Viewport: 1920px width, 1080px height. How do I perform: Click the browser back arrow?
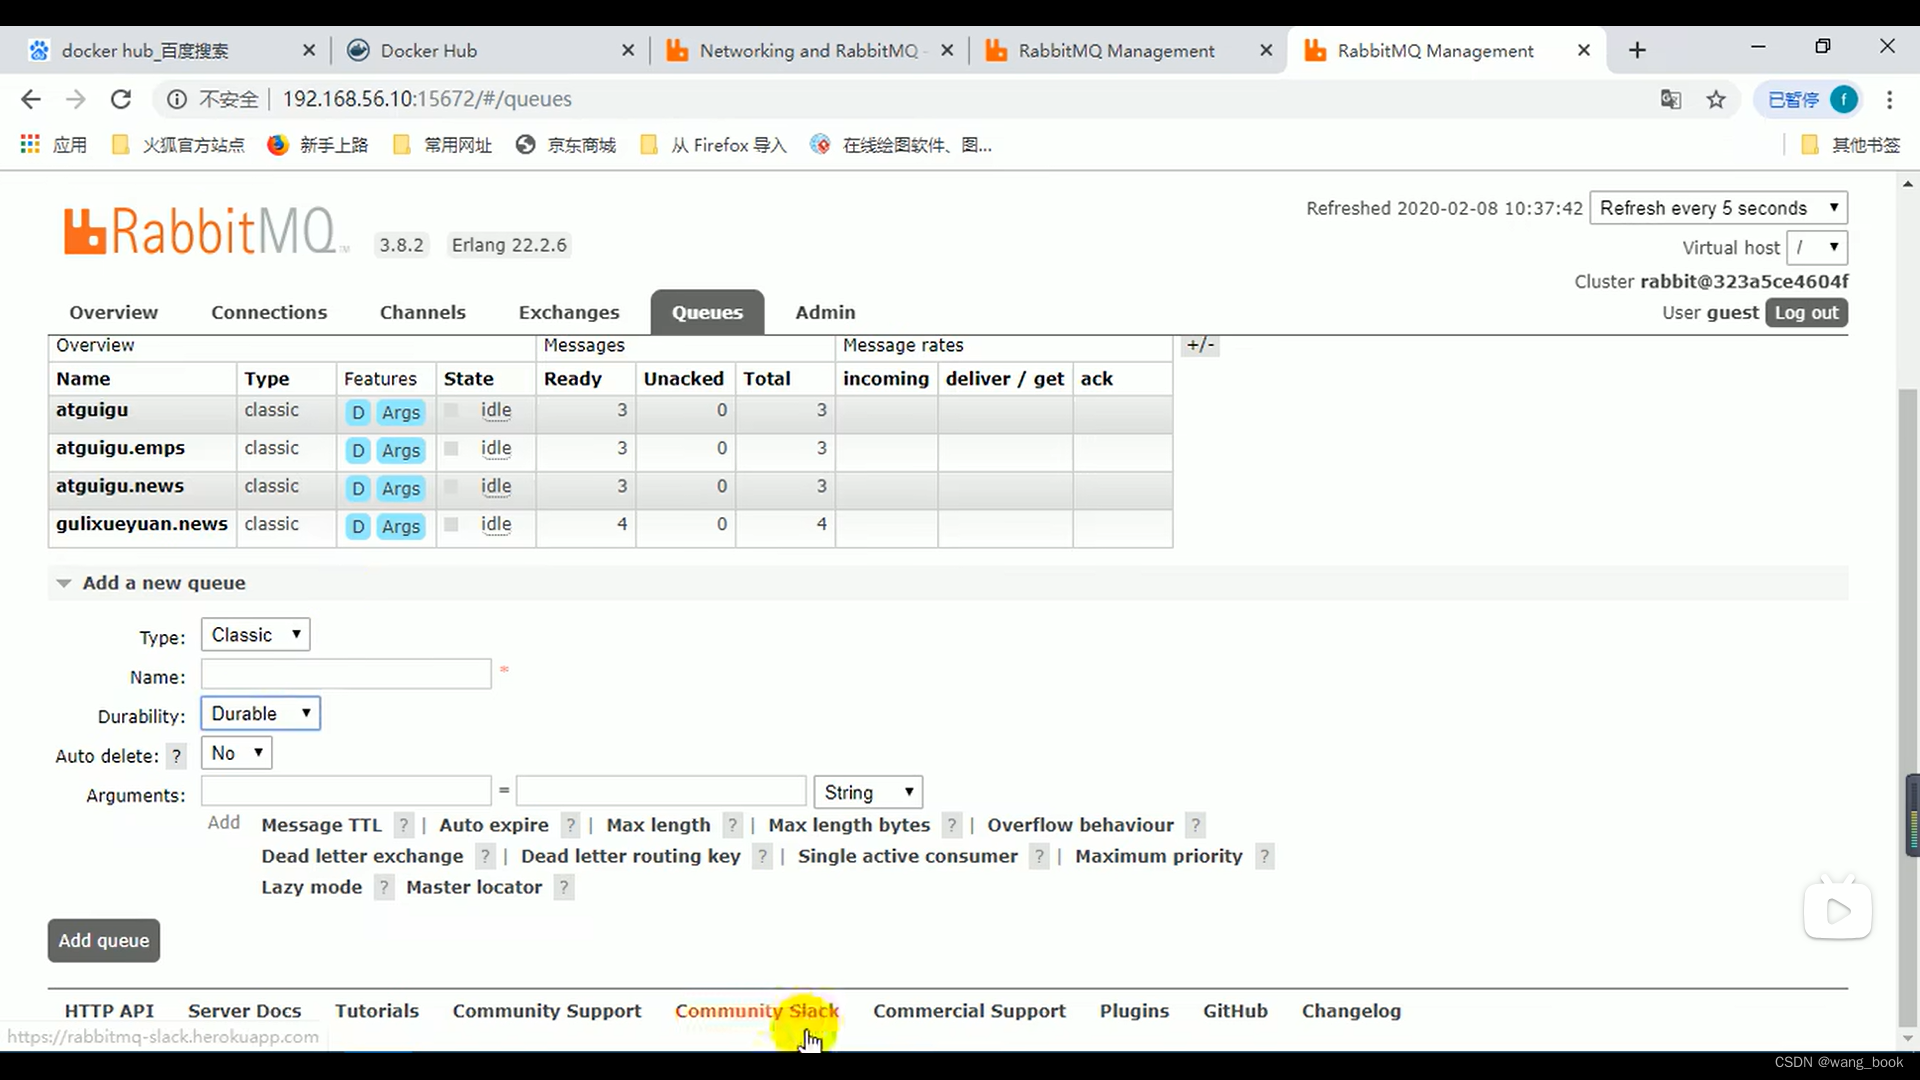tap(30, 99)
